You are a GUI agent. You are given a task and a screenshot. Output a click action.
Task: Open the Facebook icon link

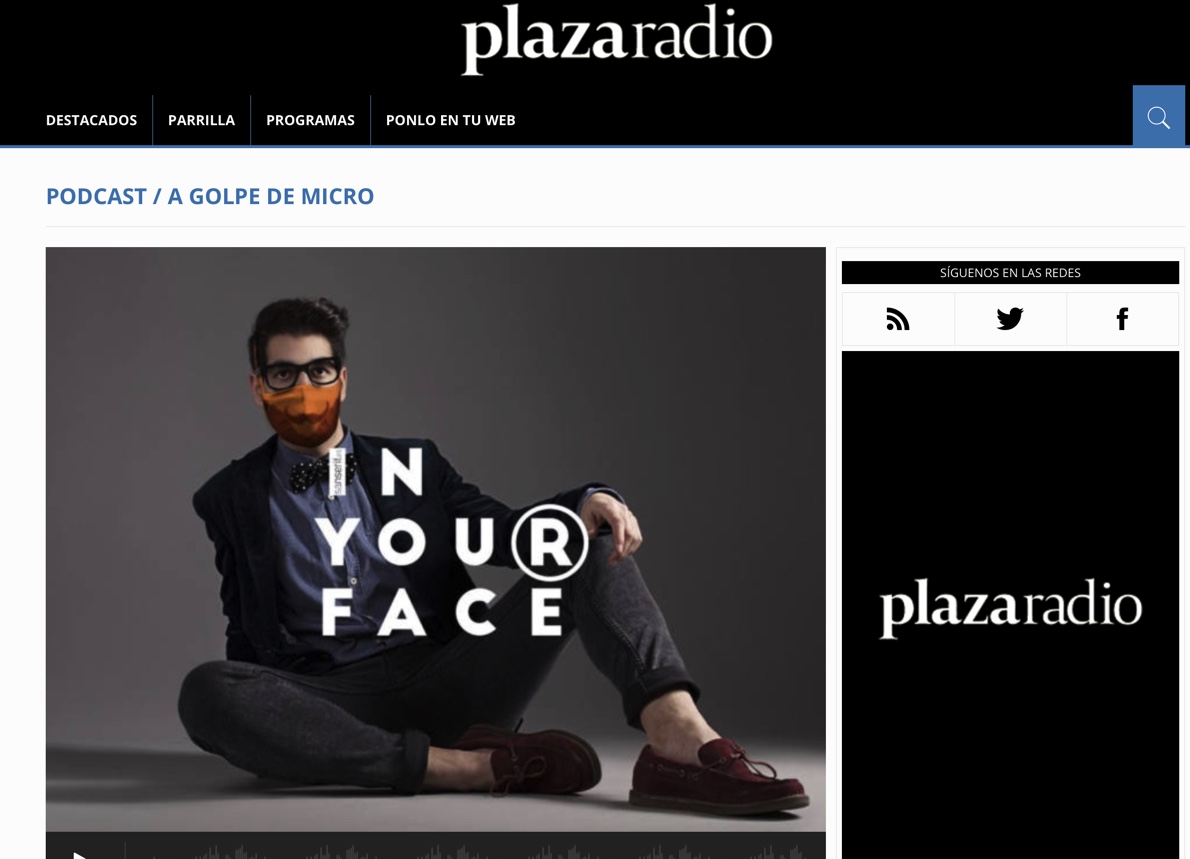1122,319
